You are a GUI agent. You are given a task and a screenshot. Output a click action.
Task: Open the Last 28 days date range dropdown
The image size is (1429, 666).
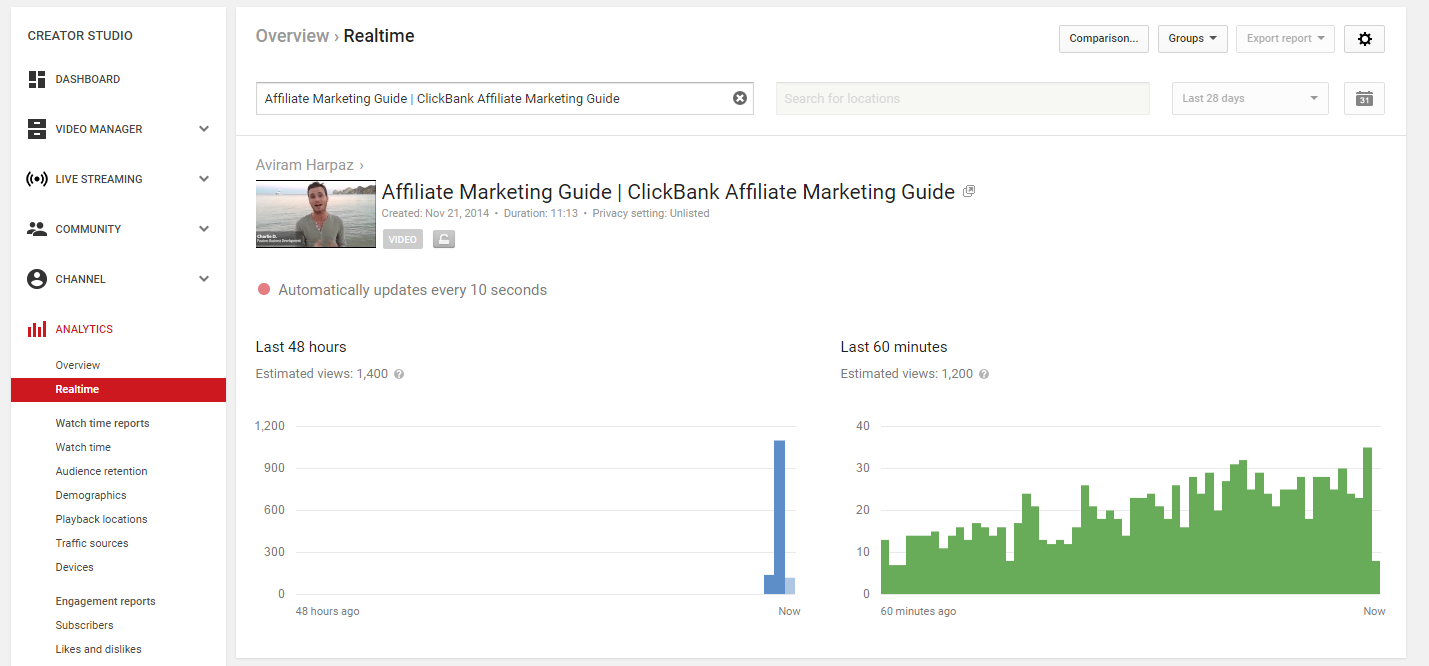point(1250,98)
